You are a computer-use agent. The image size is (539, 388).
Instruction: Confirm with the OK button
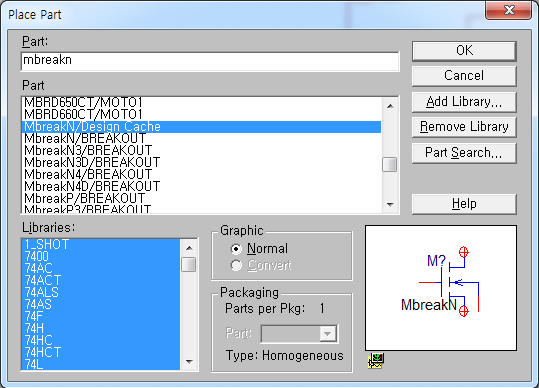coord(464,51)
